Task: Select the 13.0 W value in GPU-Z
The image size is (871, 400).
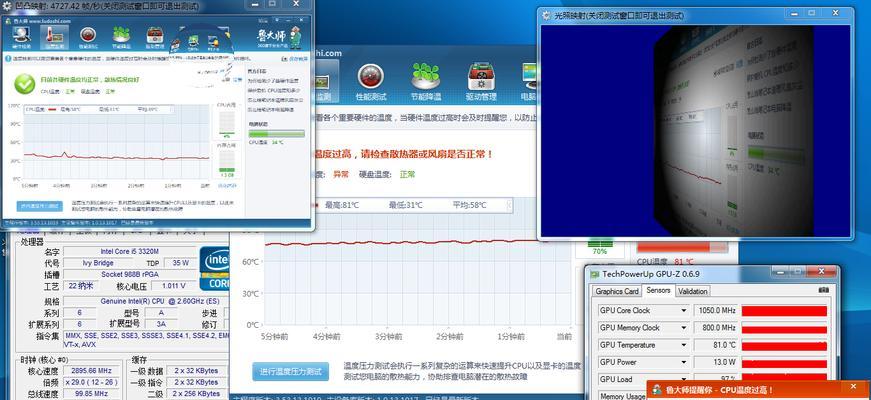Action: pyautogui.click(x=716, y=362)
